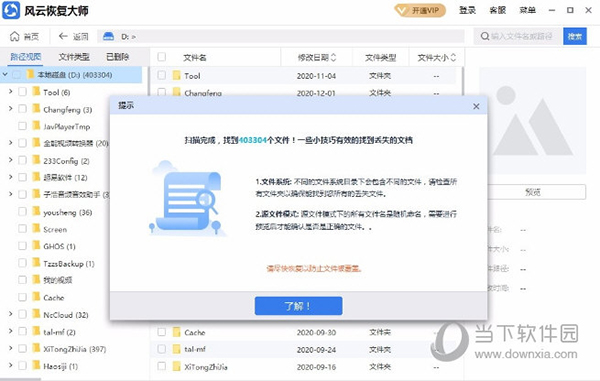Click the yousheng folder icon in tree

(36, 212)
